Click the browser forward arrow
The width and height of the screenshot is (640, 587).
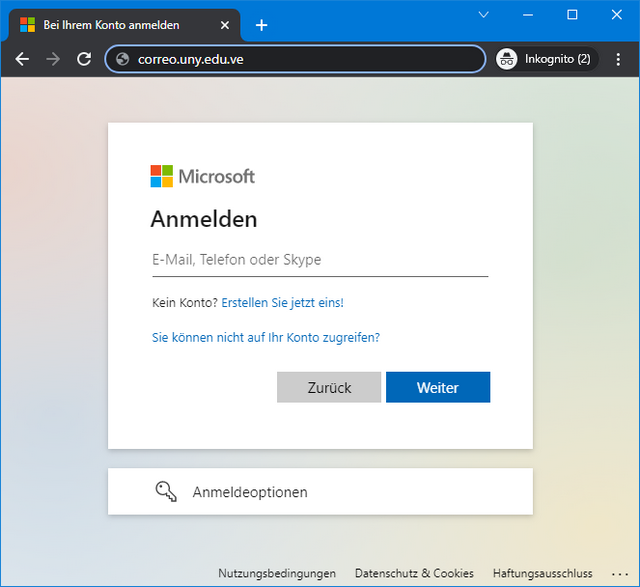(x=53, y=59)
